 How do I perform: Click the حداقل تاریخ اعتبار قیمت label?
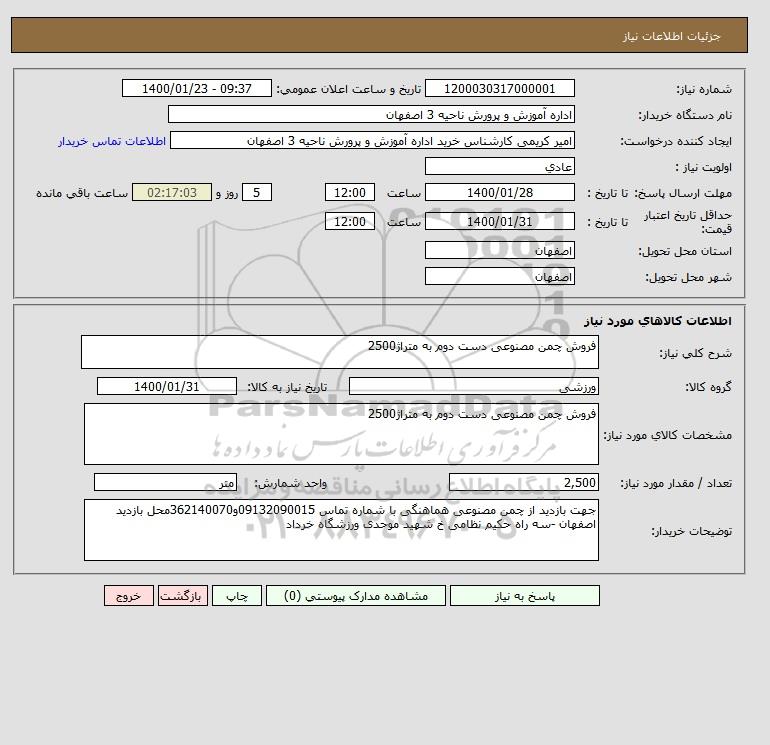click(x=688, y=222)
